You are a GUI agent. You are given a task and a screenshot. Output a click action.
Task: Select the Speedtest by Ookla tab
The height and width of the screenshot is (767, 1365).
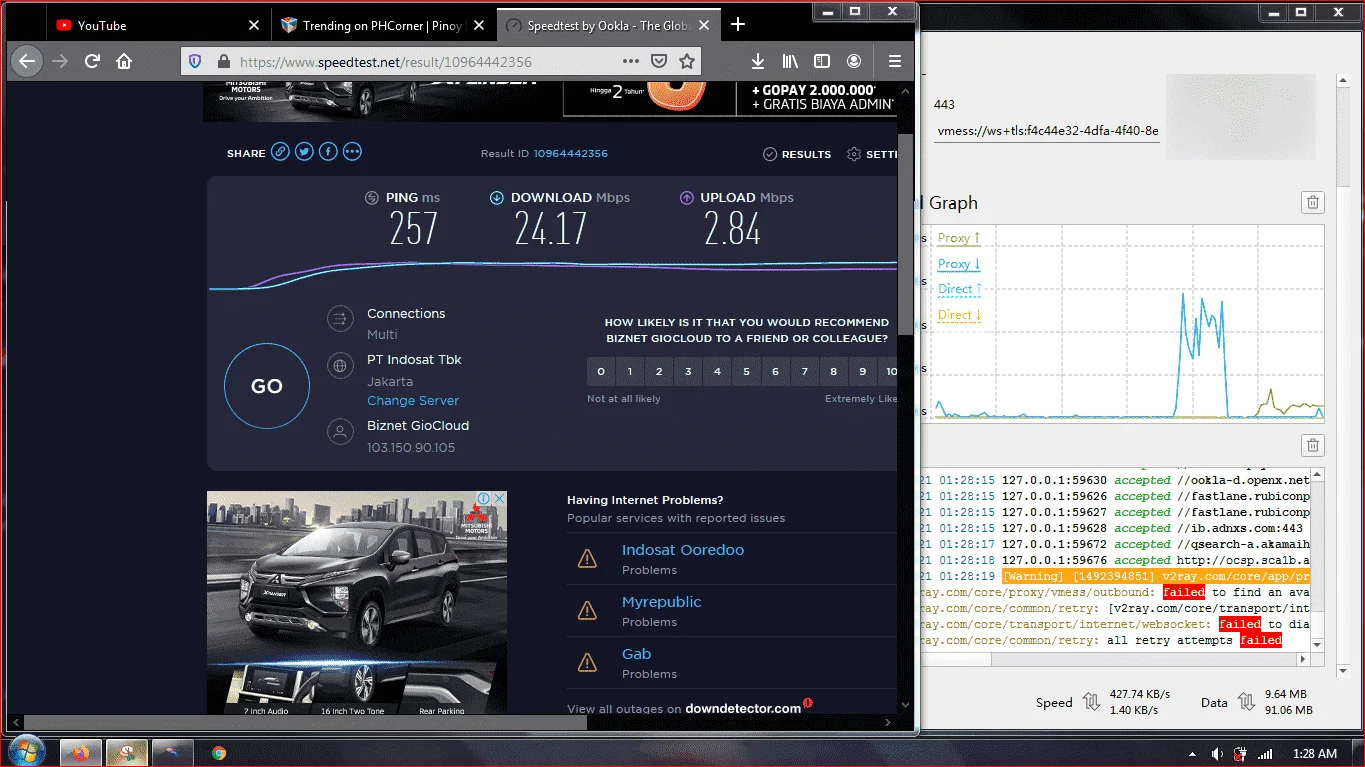[608, 25]
